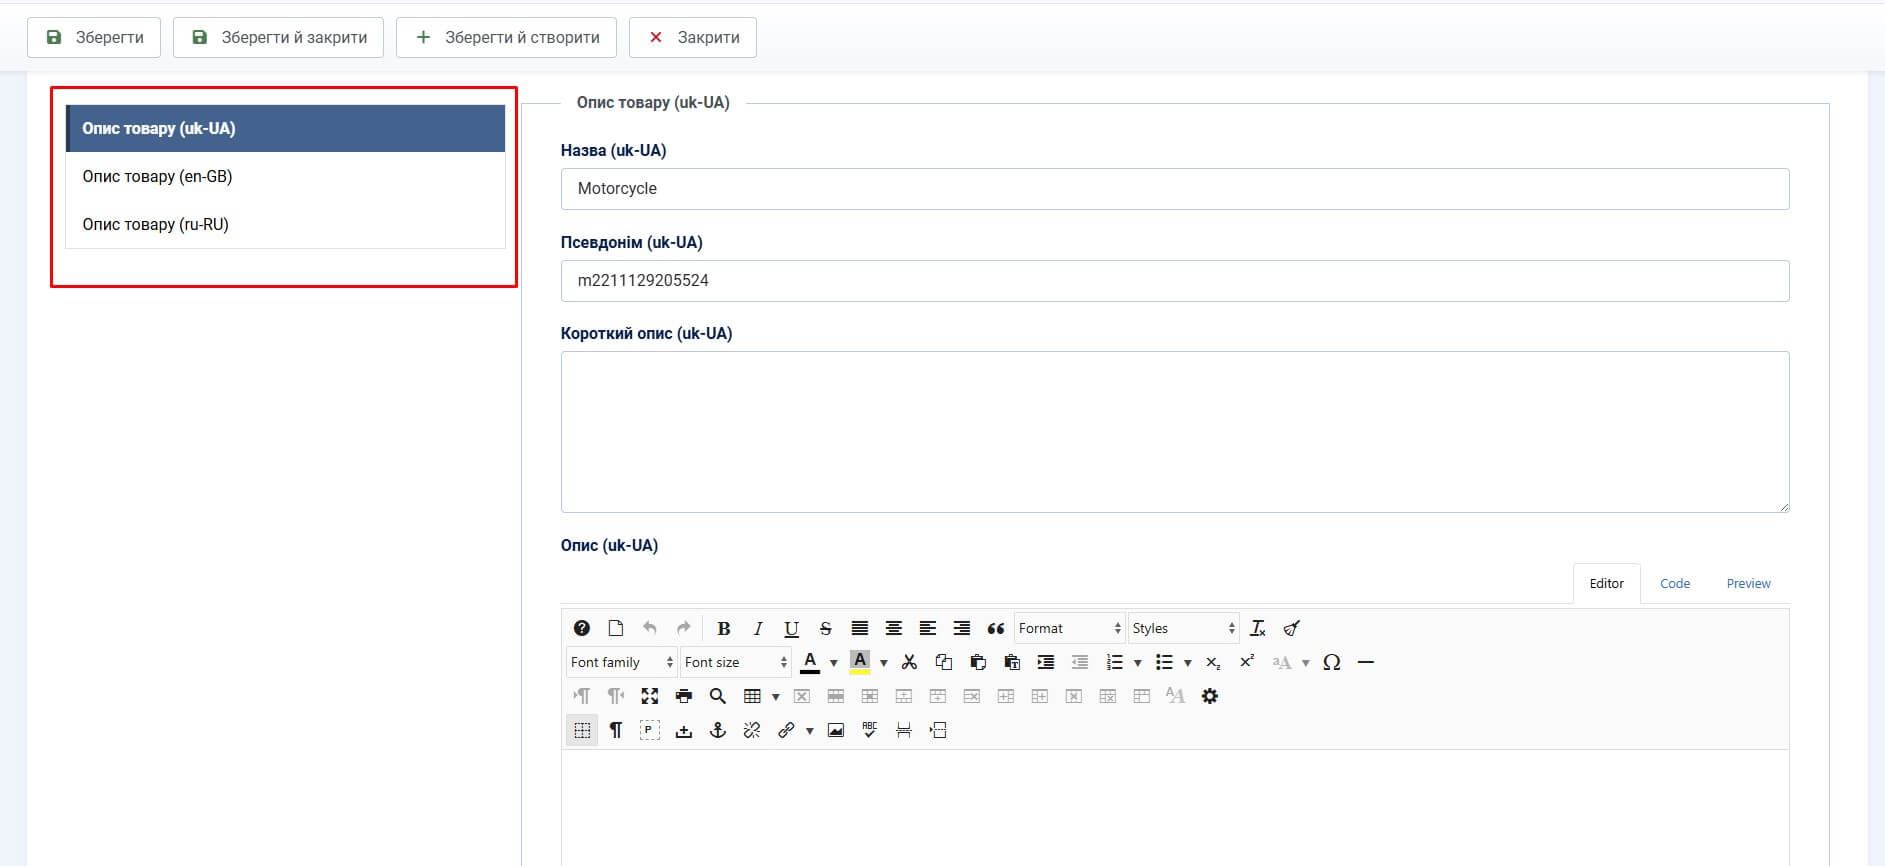Viewport: 1885px width, 866px height.
Task: Insert an anchor in the editor
Action: click(x=717, y=730)
